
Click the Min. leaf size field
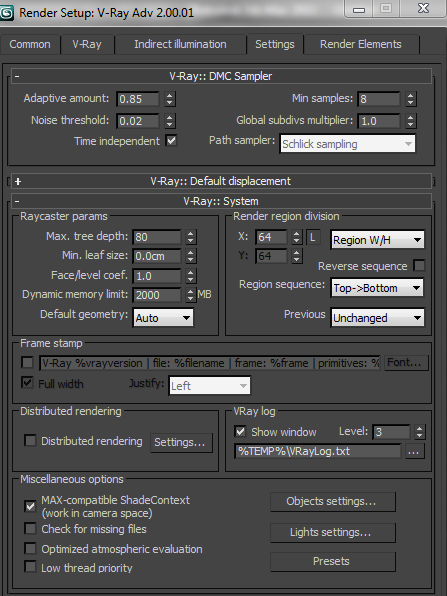(157, 256)
